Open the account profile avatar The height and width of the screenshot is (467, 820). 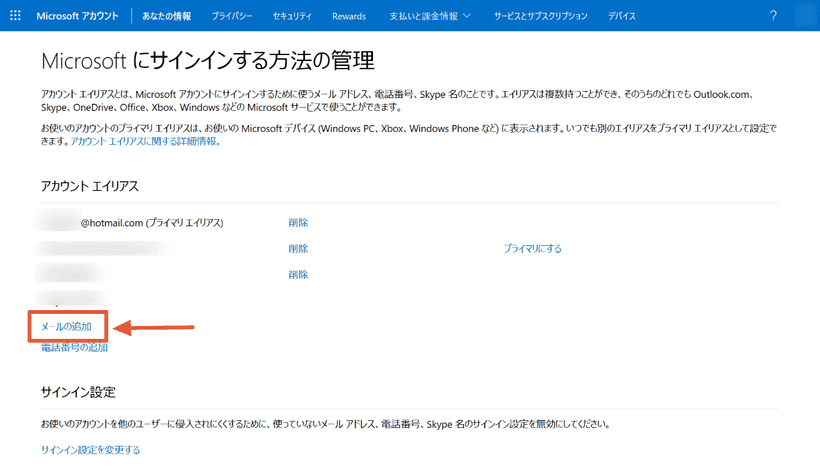805,16
